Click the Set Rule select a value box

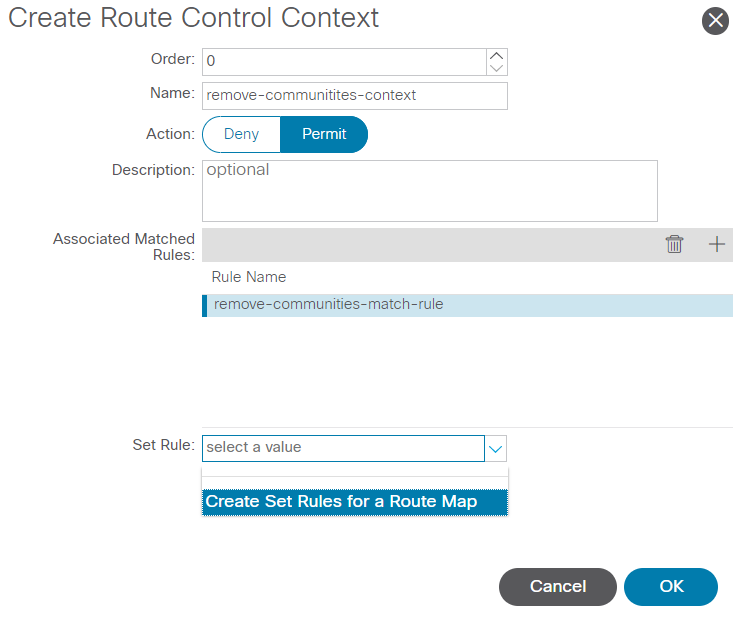tap(343, 448)
